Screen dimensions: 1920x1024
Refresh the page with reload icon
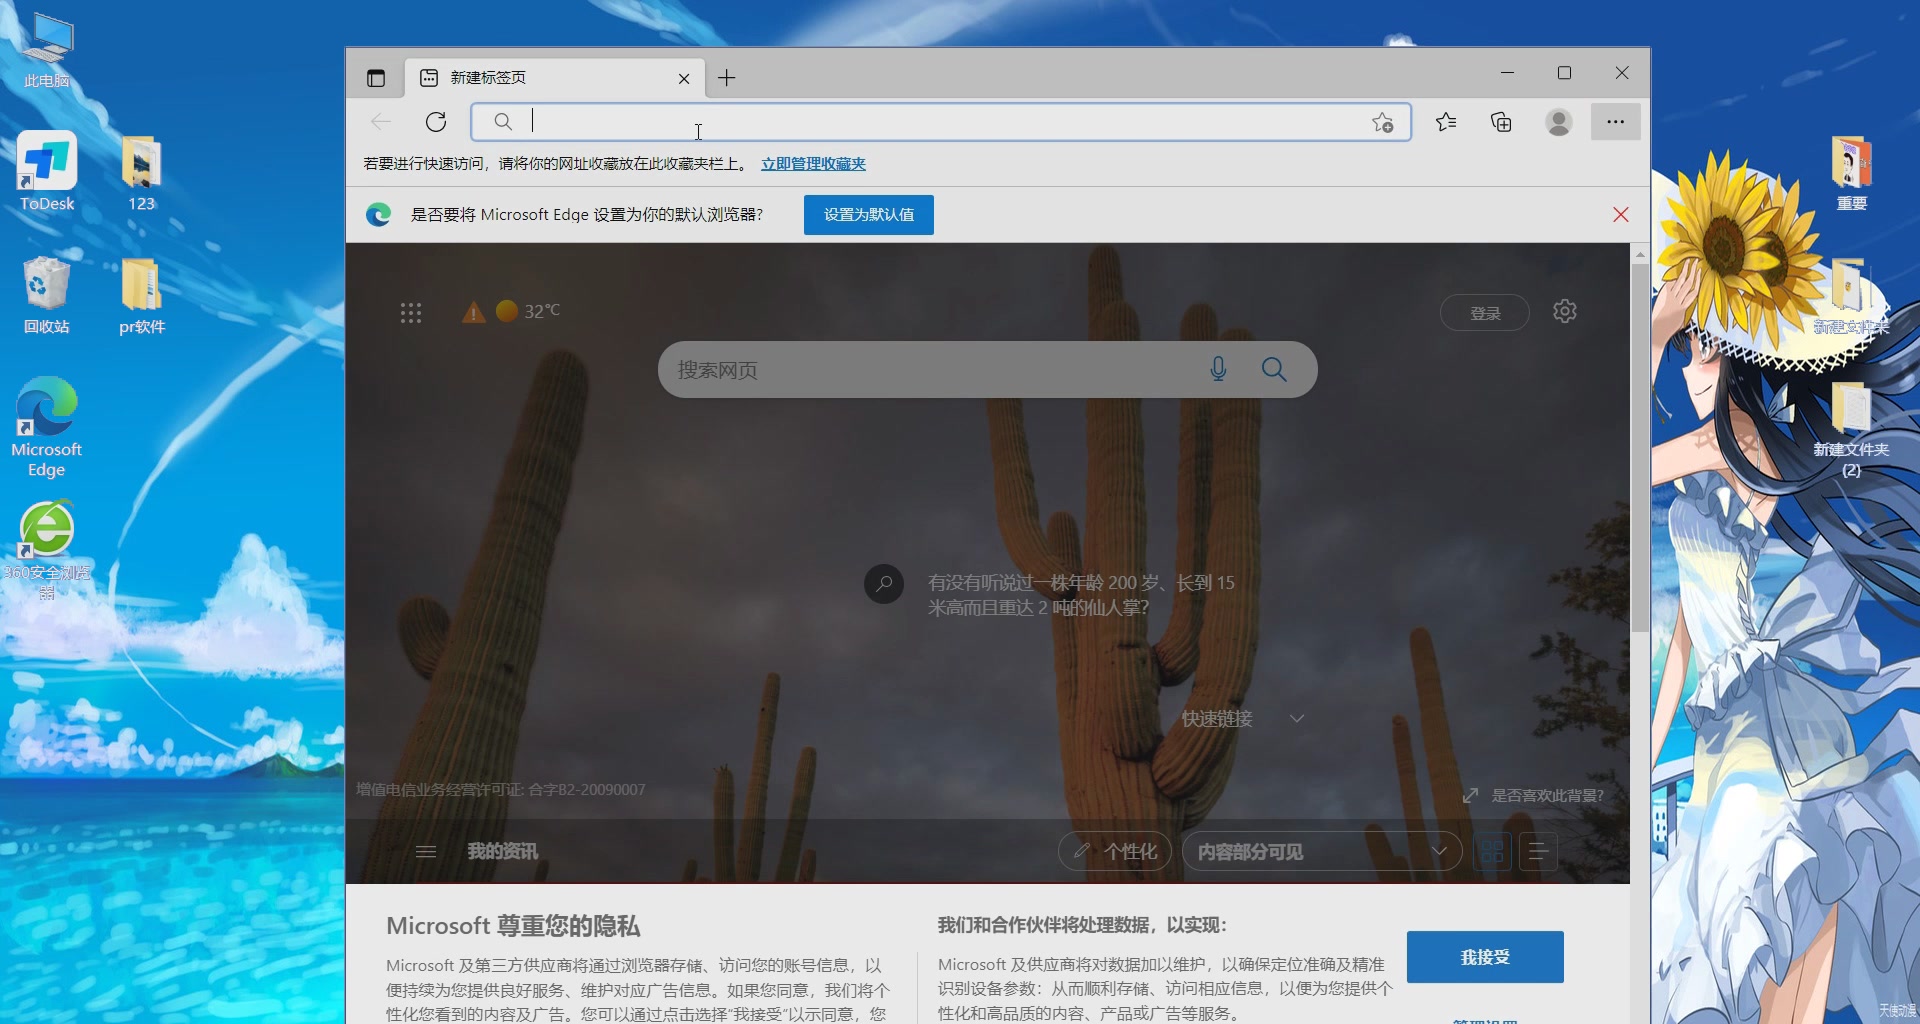click(436, 122)
